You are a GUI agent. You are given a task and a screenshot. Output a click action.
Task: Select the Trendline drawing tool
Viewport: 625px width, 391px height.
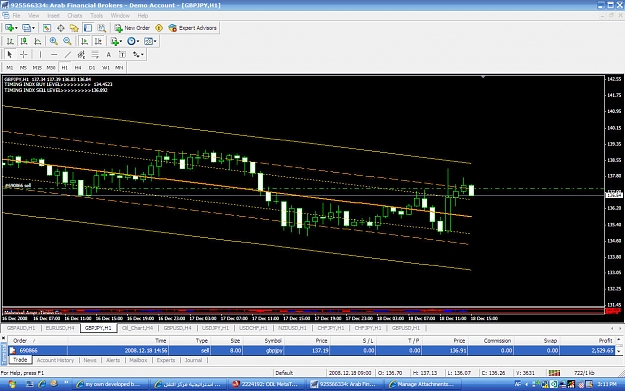pyautogui.click(x=68, y=55)
